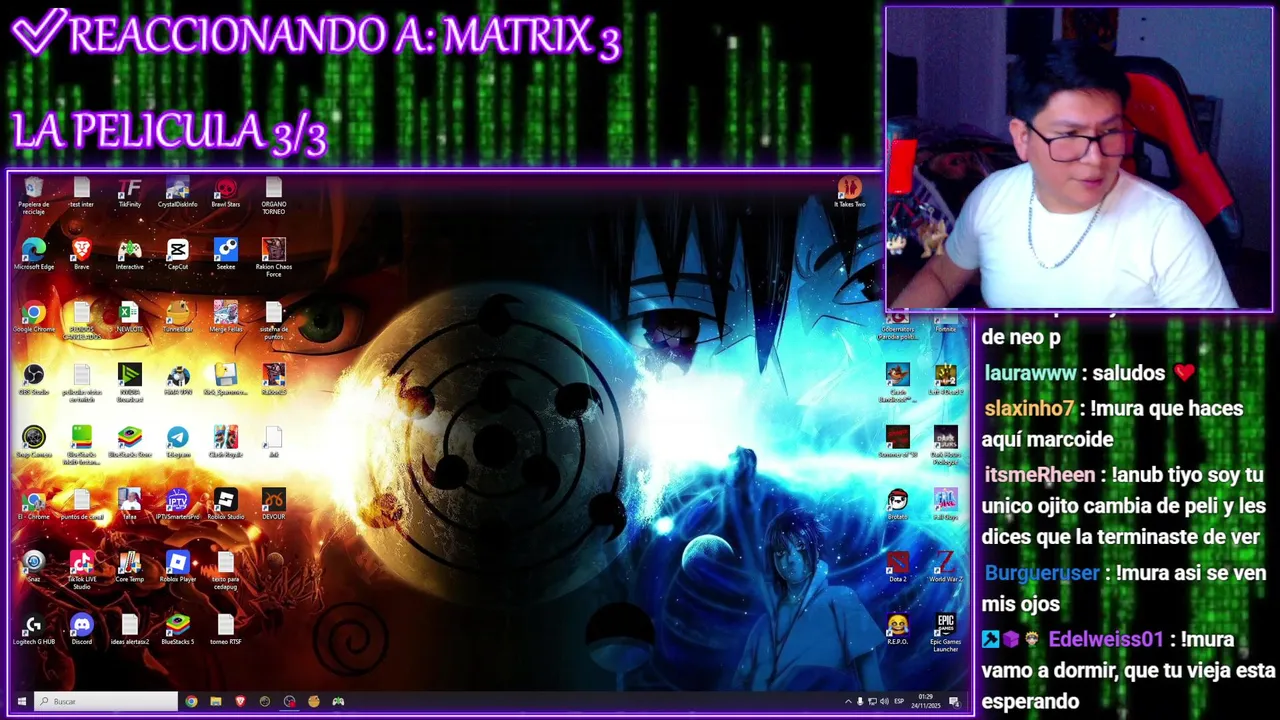
Task: Select chat username Edelweiss01
Action: point(1106,639)
